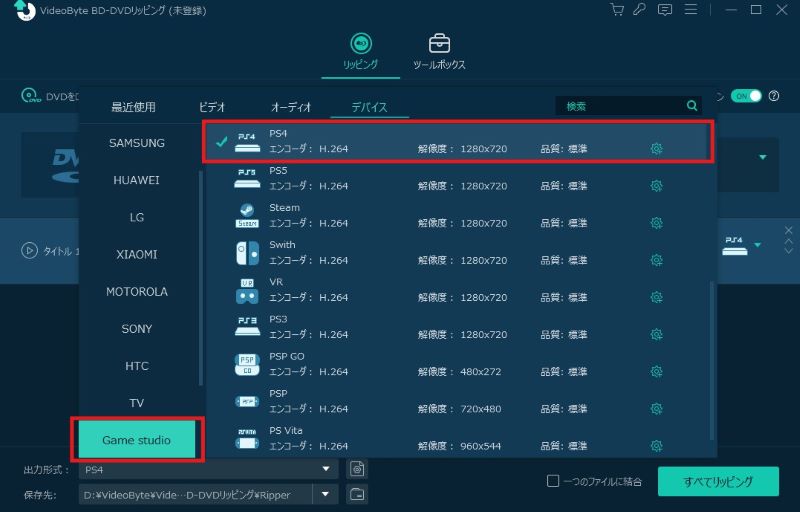This screenshot has height=512, width=800.
Task: Select the HTC category
Action: click(x=137, y=366)
